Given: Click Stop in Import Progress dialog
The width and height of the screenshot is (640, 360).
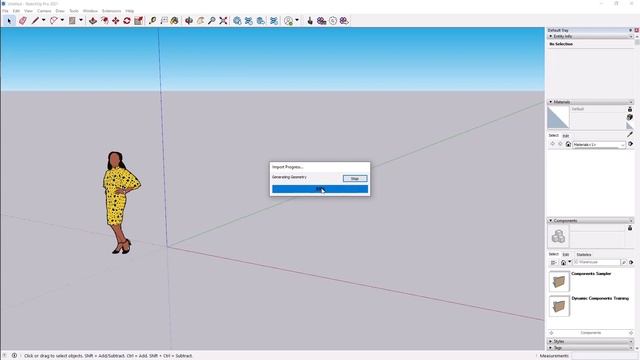Looking at the screenshot, I should [355, 178].
